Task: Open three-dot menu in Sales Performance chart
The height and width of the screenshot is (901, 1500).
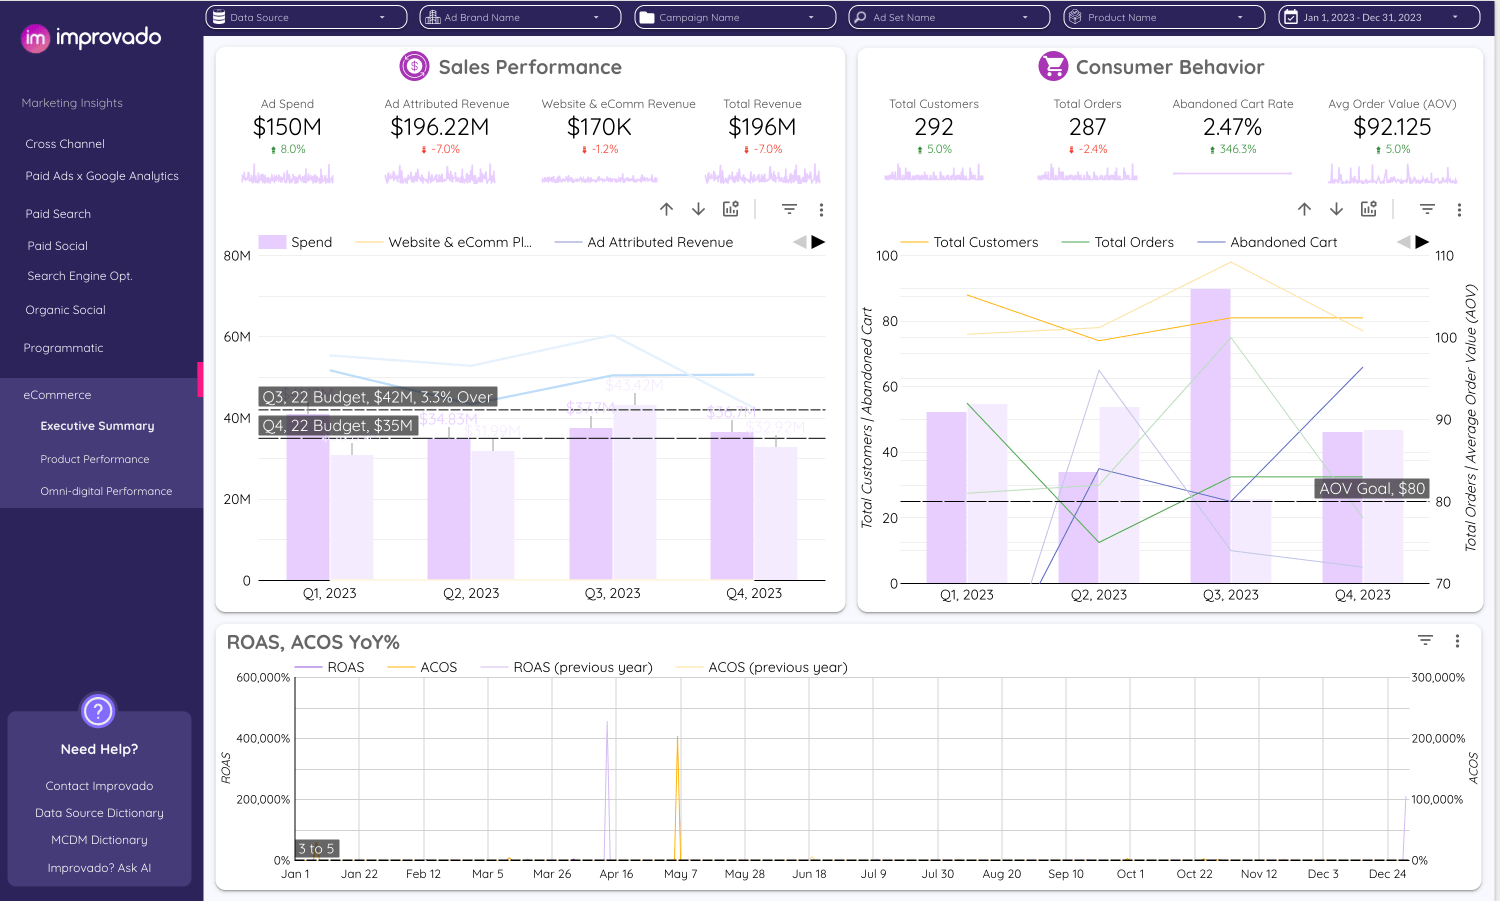Action: click(821, 210)
